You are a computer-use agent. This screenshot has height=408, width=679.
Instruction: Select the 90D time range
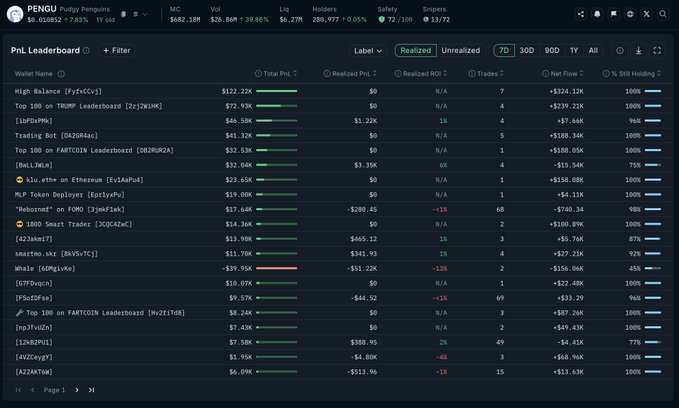point(552,51)
